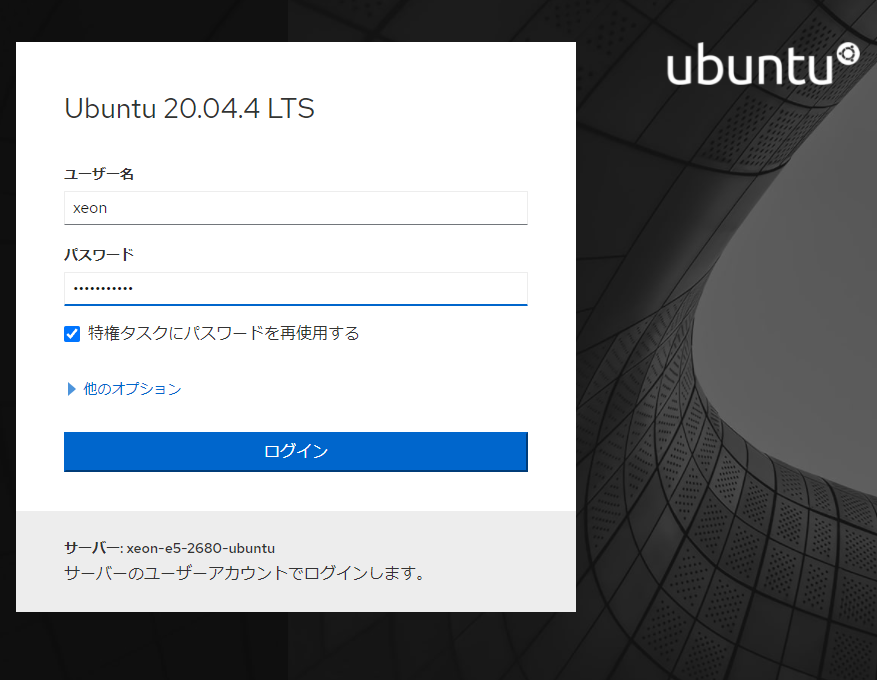Click the username field containing xeon
The height and width of the screenshot is (680, 877).
point(295,208)
